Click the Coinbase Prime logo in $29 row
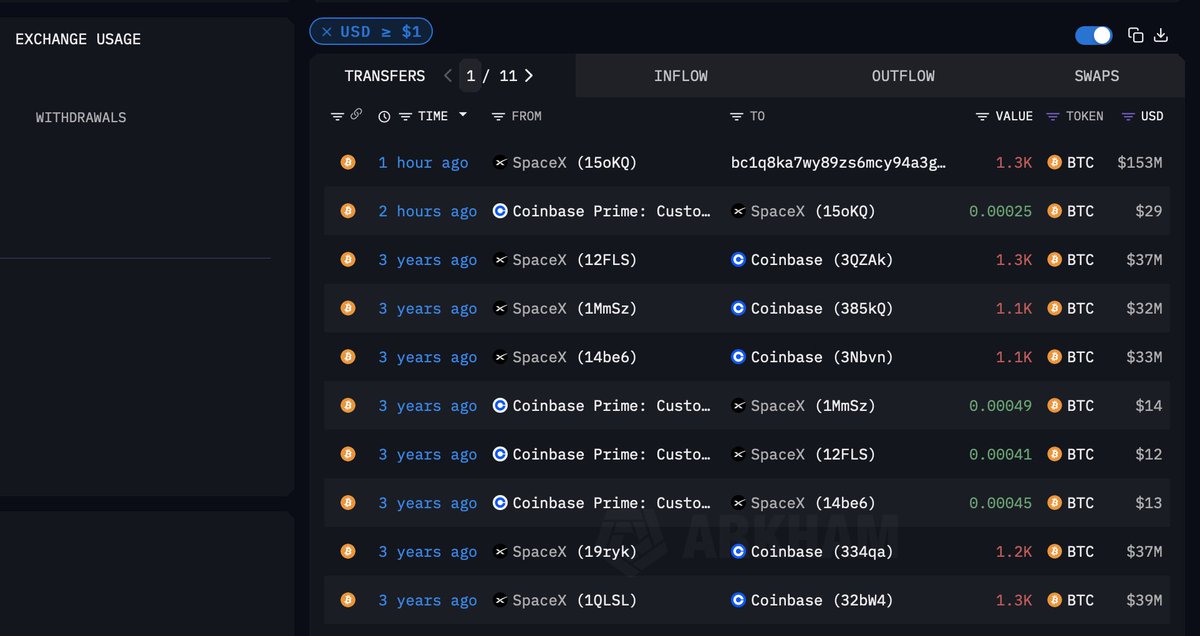Viewport: 1200px width, 636px height. coord(500,211)
